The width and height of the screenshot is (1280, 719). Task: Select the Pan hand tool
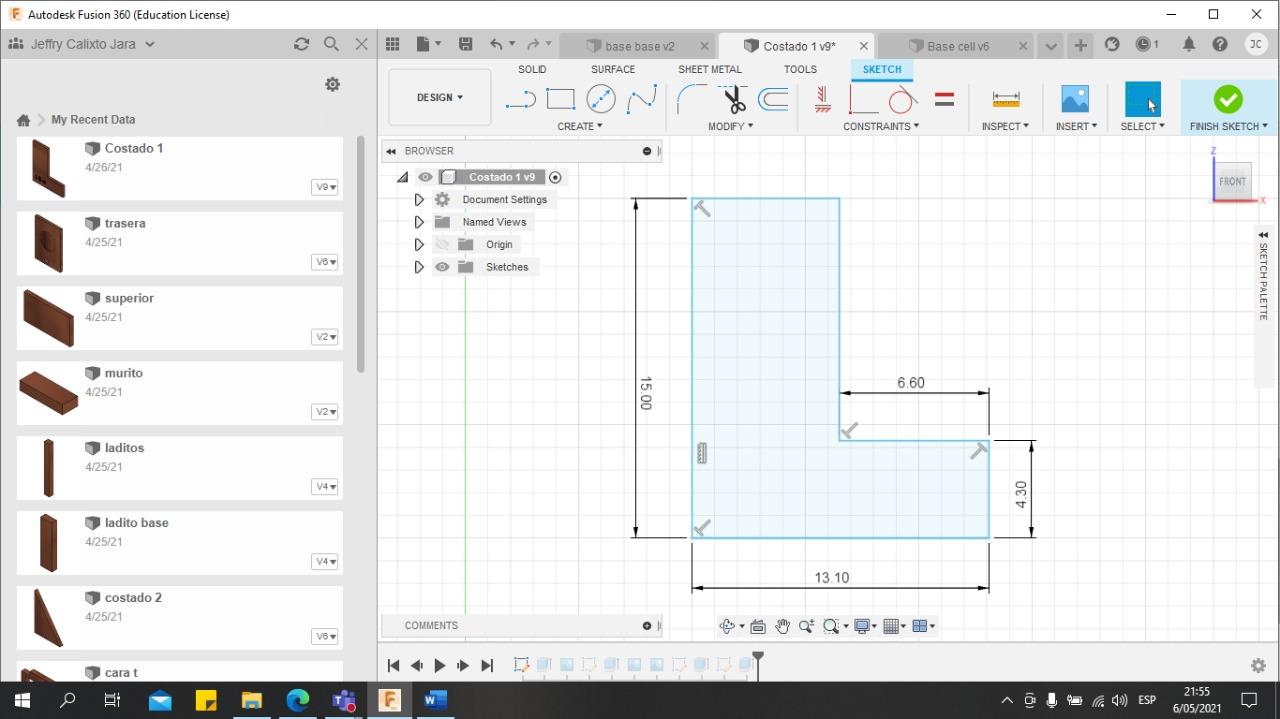click(x=782, y=626)
